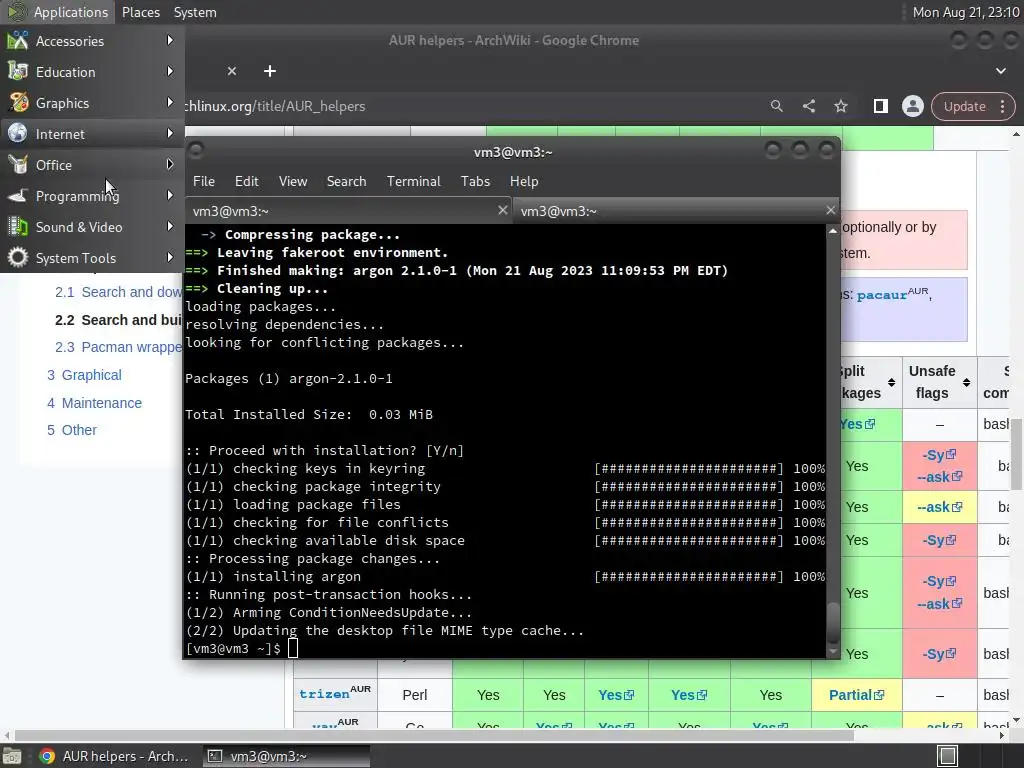Screen dimensions: 1024x768
Task: Expand Programming submenu arrow
Action: tap(170, 195)
